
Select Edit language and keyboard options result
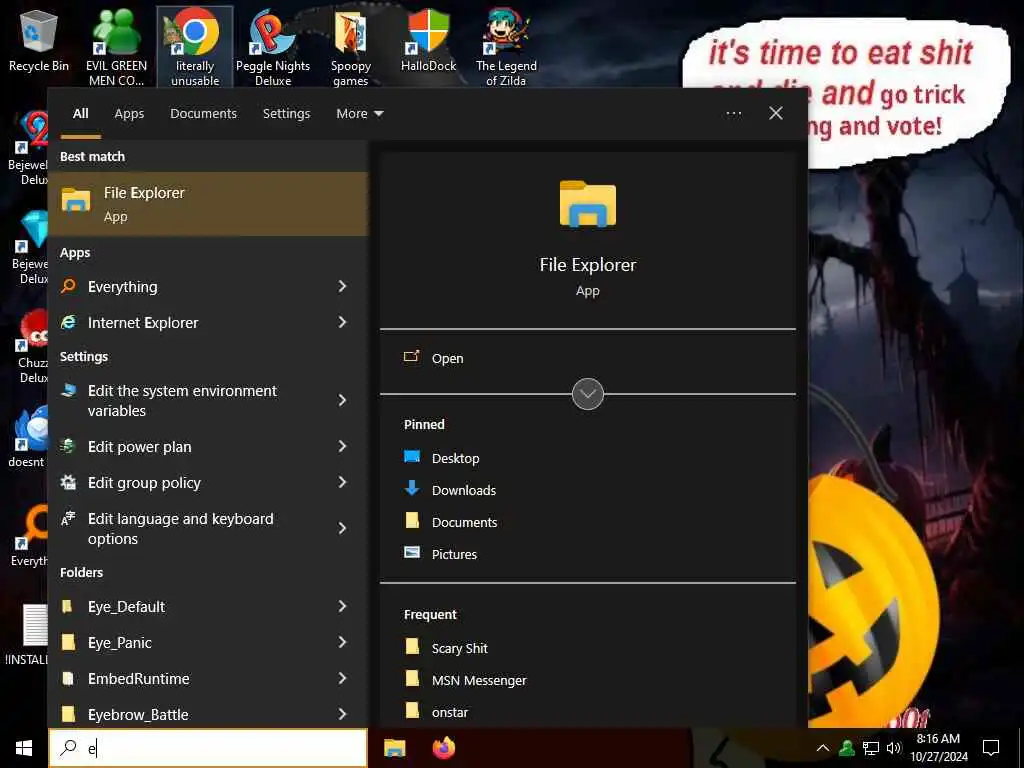coord(208,528)
